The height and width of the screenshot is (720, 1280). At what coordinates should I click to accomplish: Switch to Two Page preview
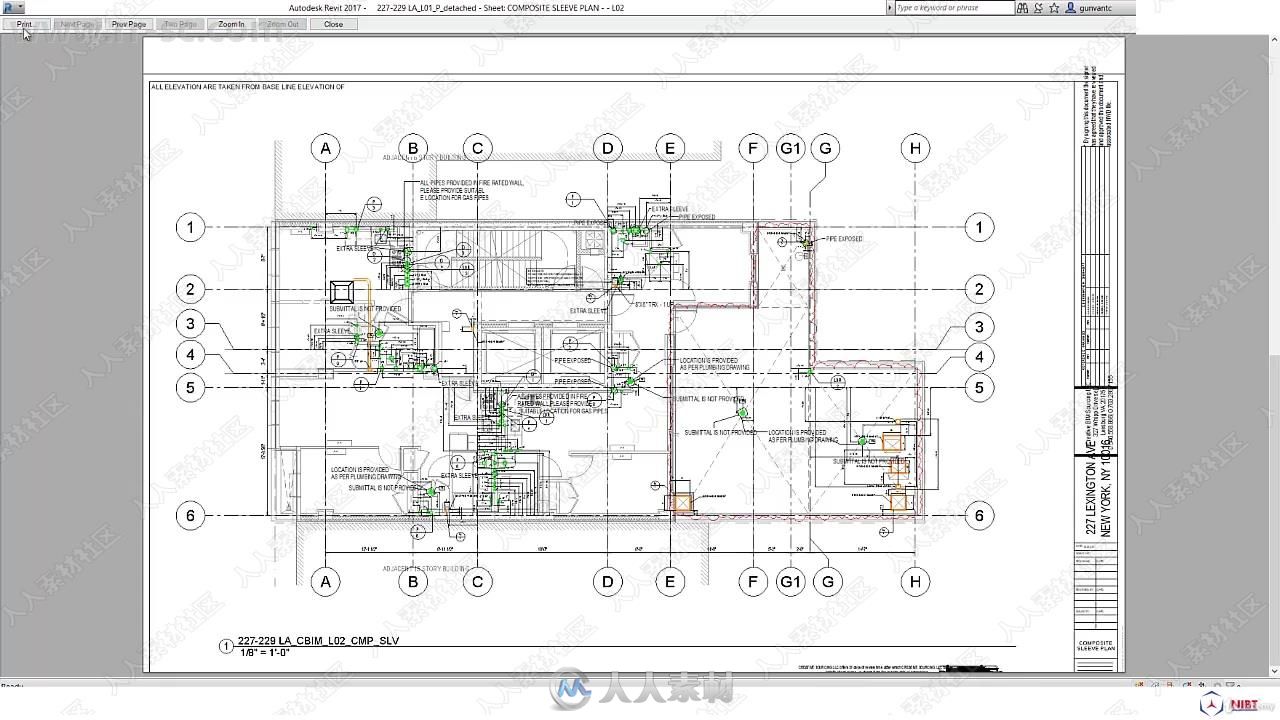tap(181, 24)
